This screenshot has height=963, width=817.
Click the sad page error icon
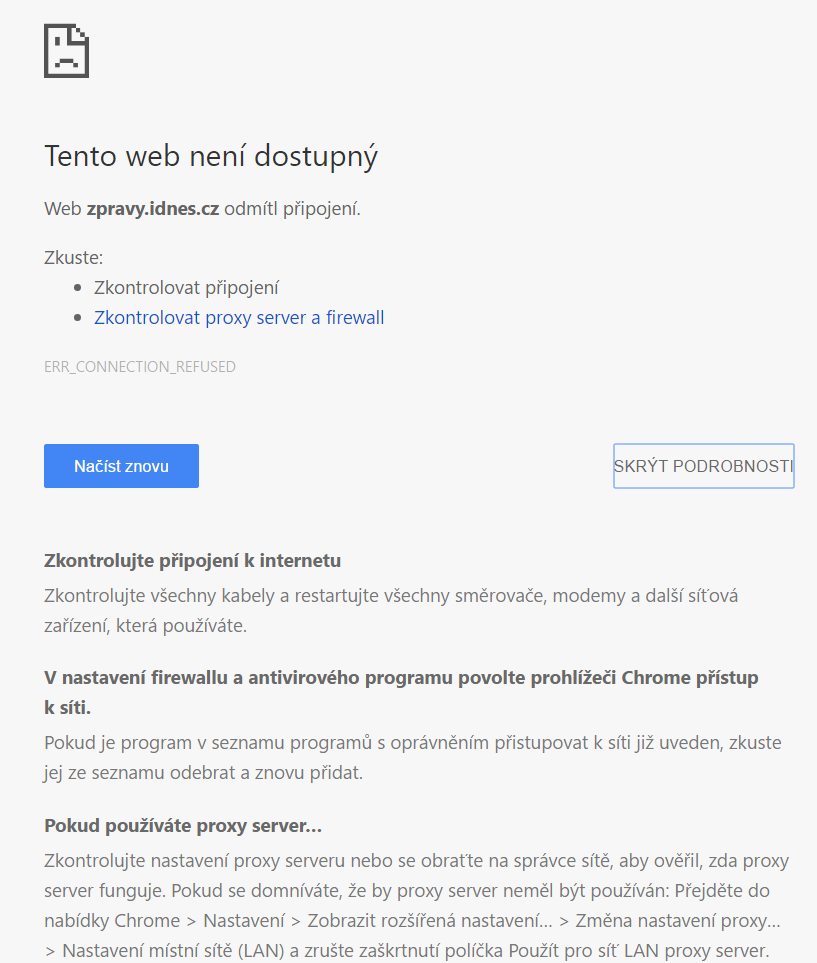[67, 50]
